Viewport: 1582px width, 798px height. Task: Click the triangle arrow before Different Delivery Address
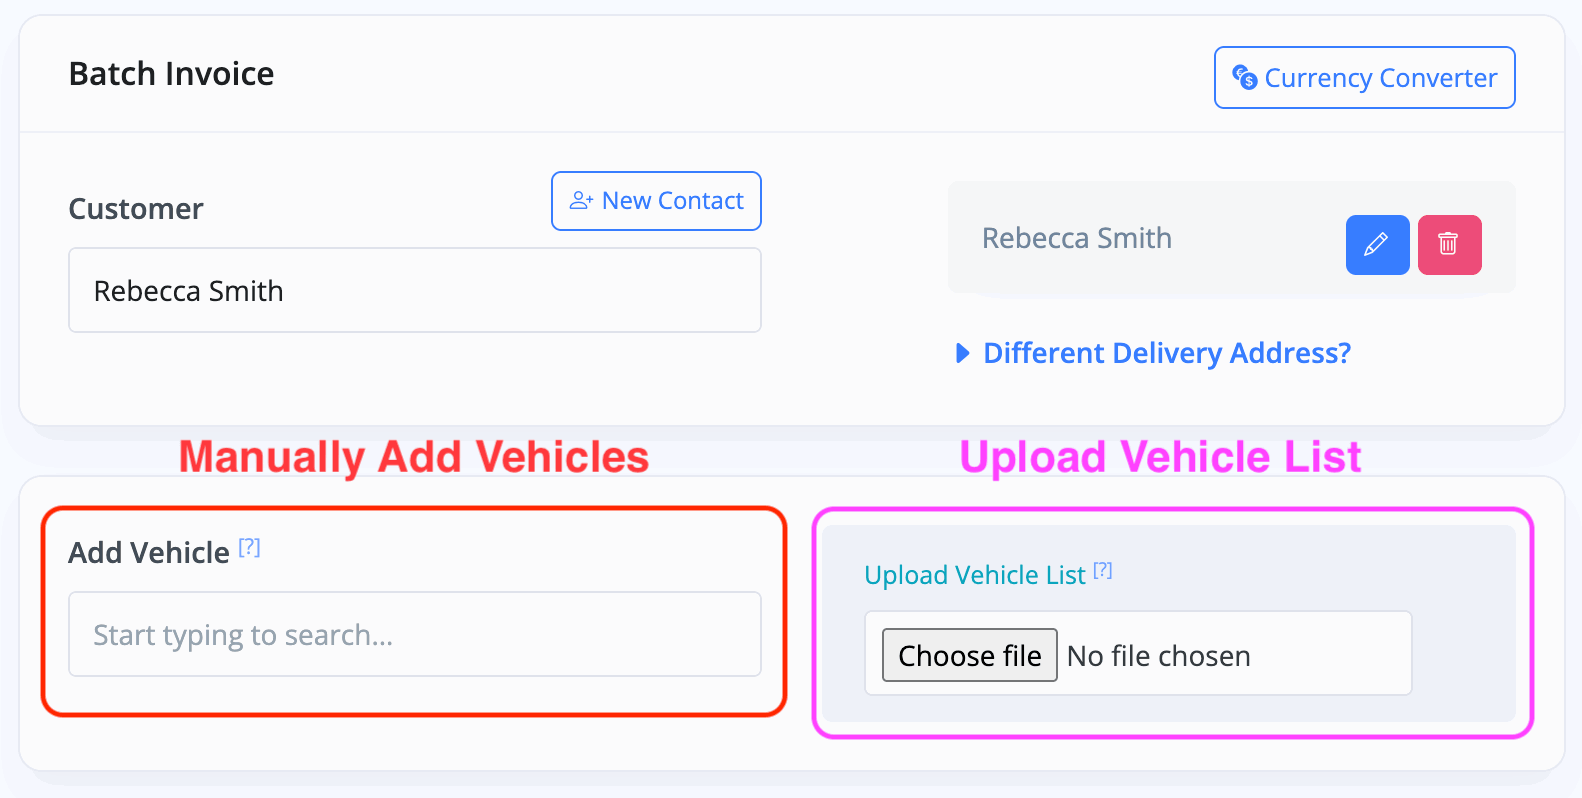963,353
